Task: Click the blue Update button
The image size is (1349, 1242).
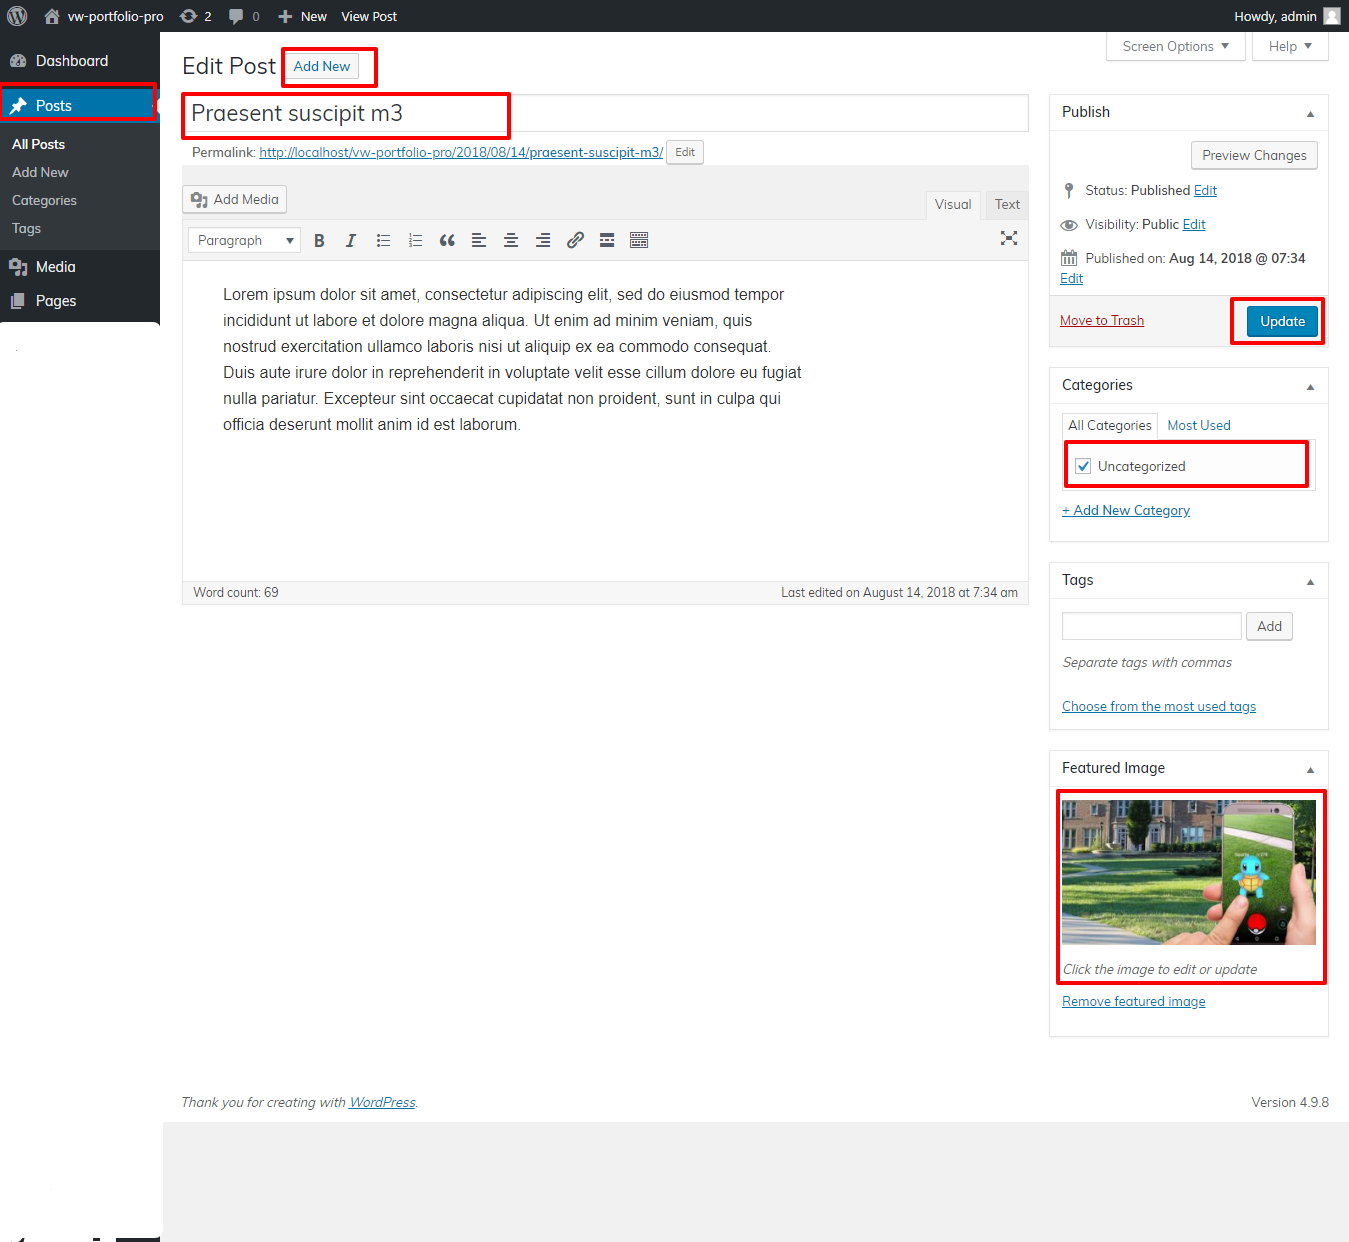Action: pyautogui.click(x=1282, y=322)
